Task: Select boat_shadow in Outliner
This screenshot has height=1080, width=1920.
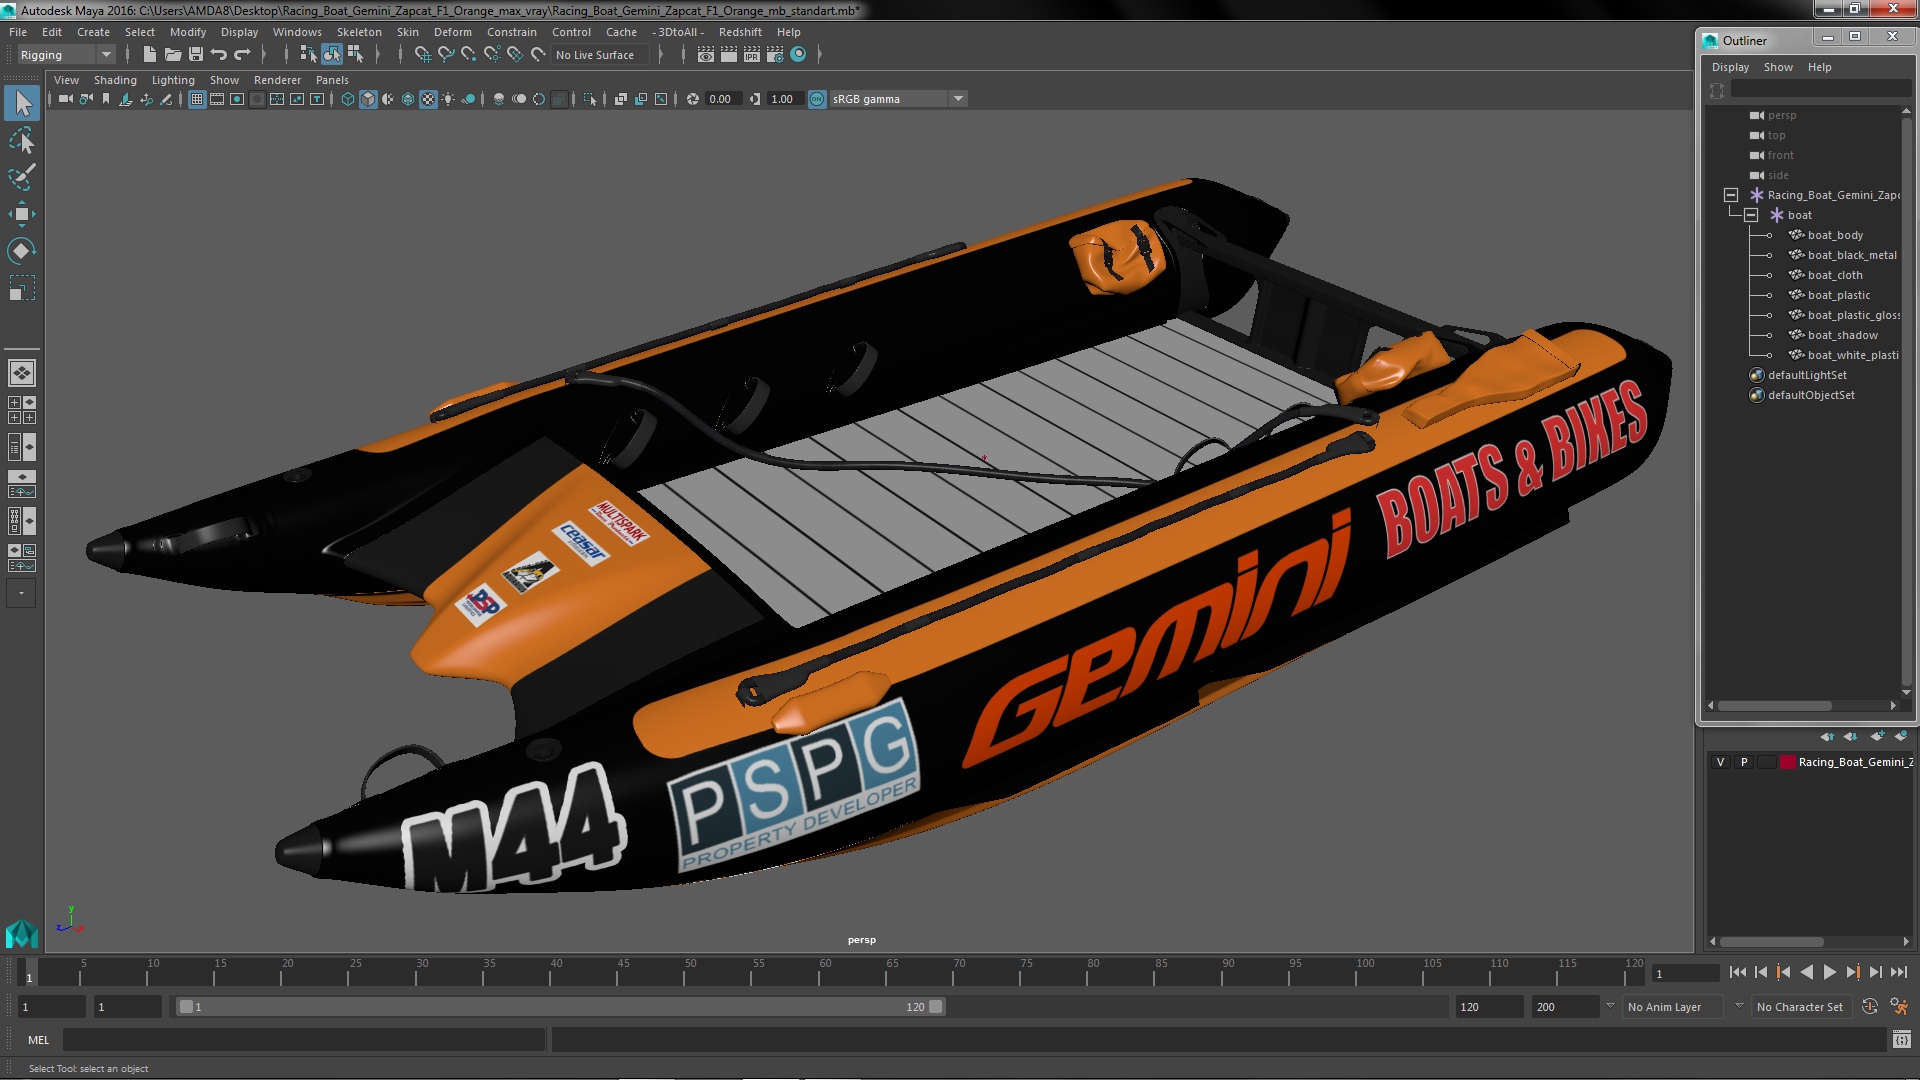Action: pos(1842,335)
